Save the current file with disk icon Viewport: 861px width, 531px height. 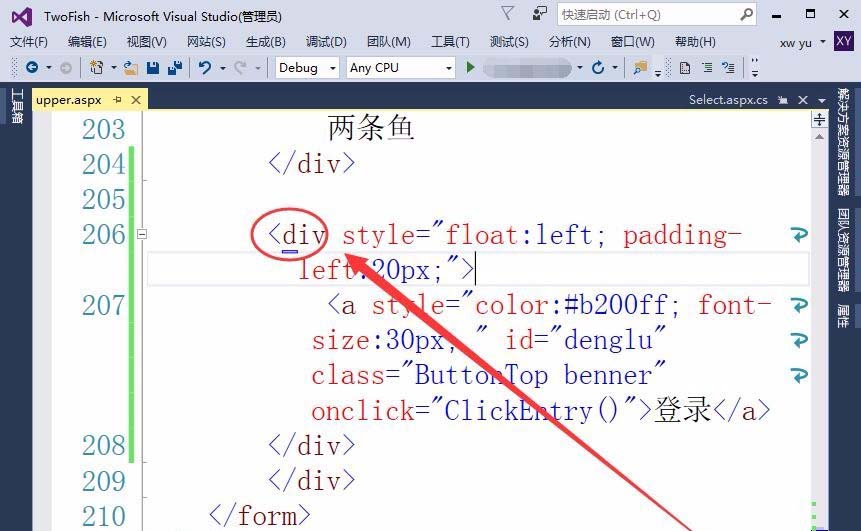153,68
